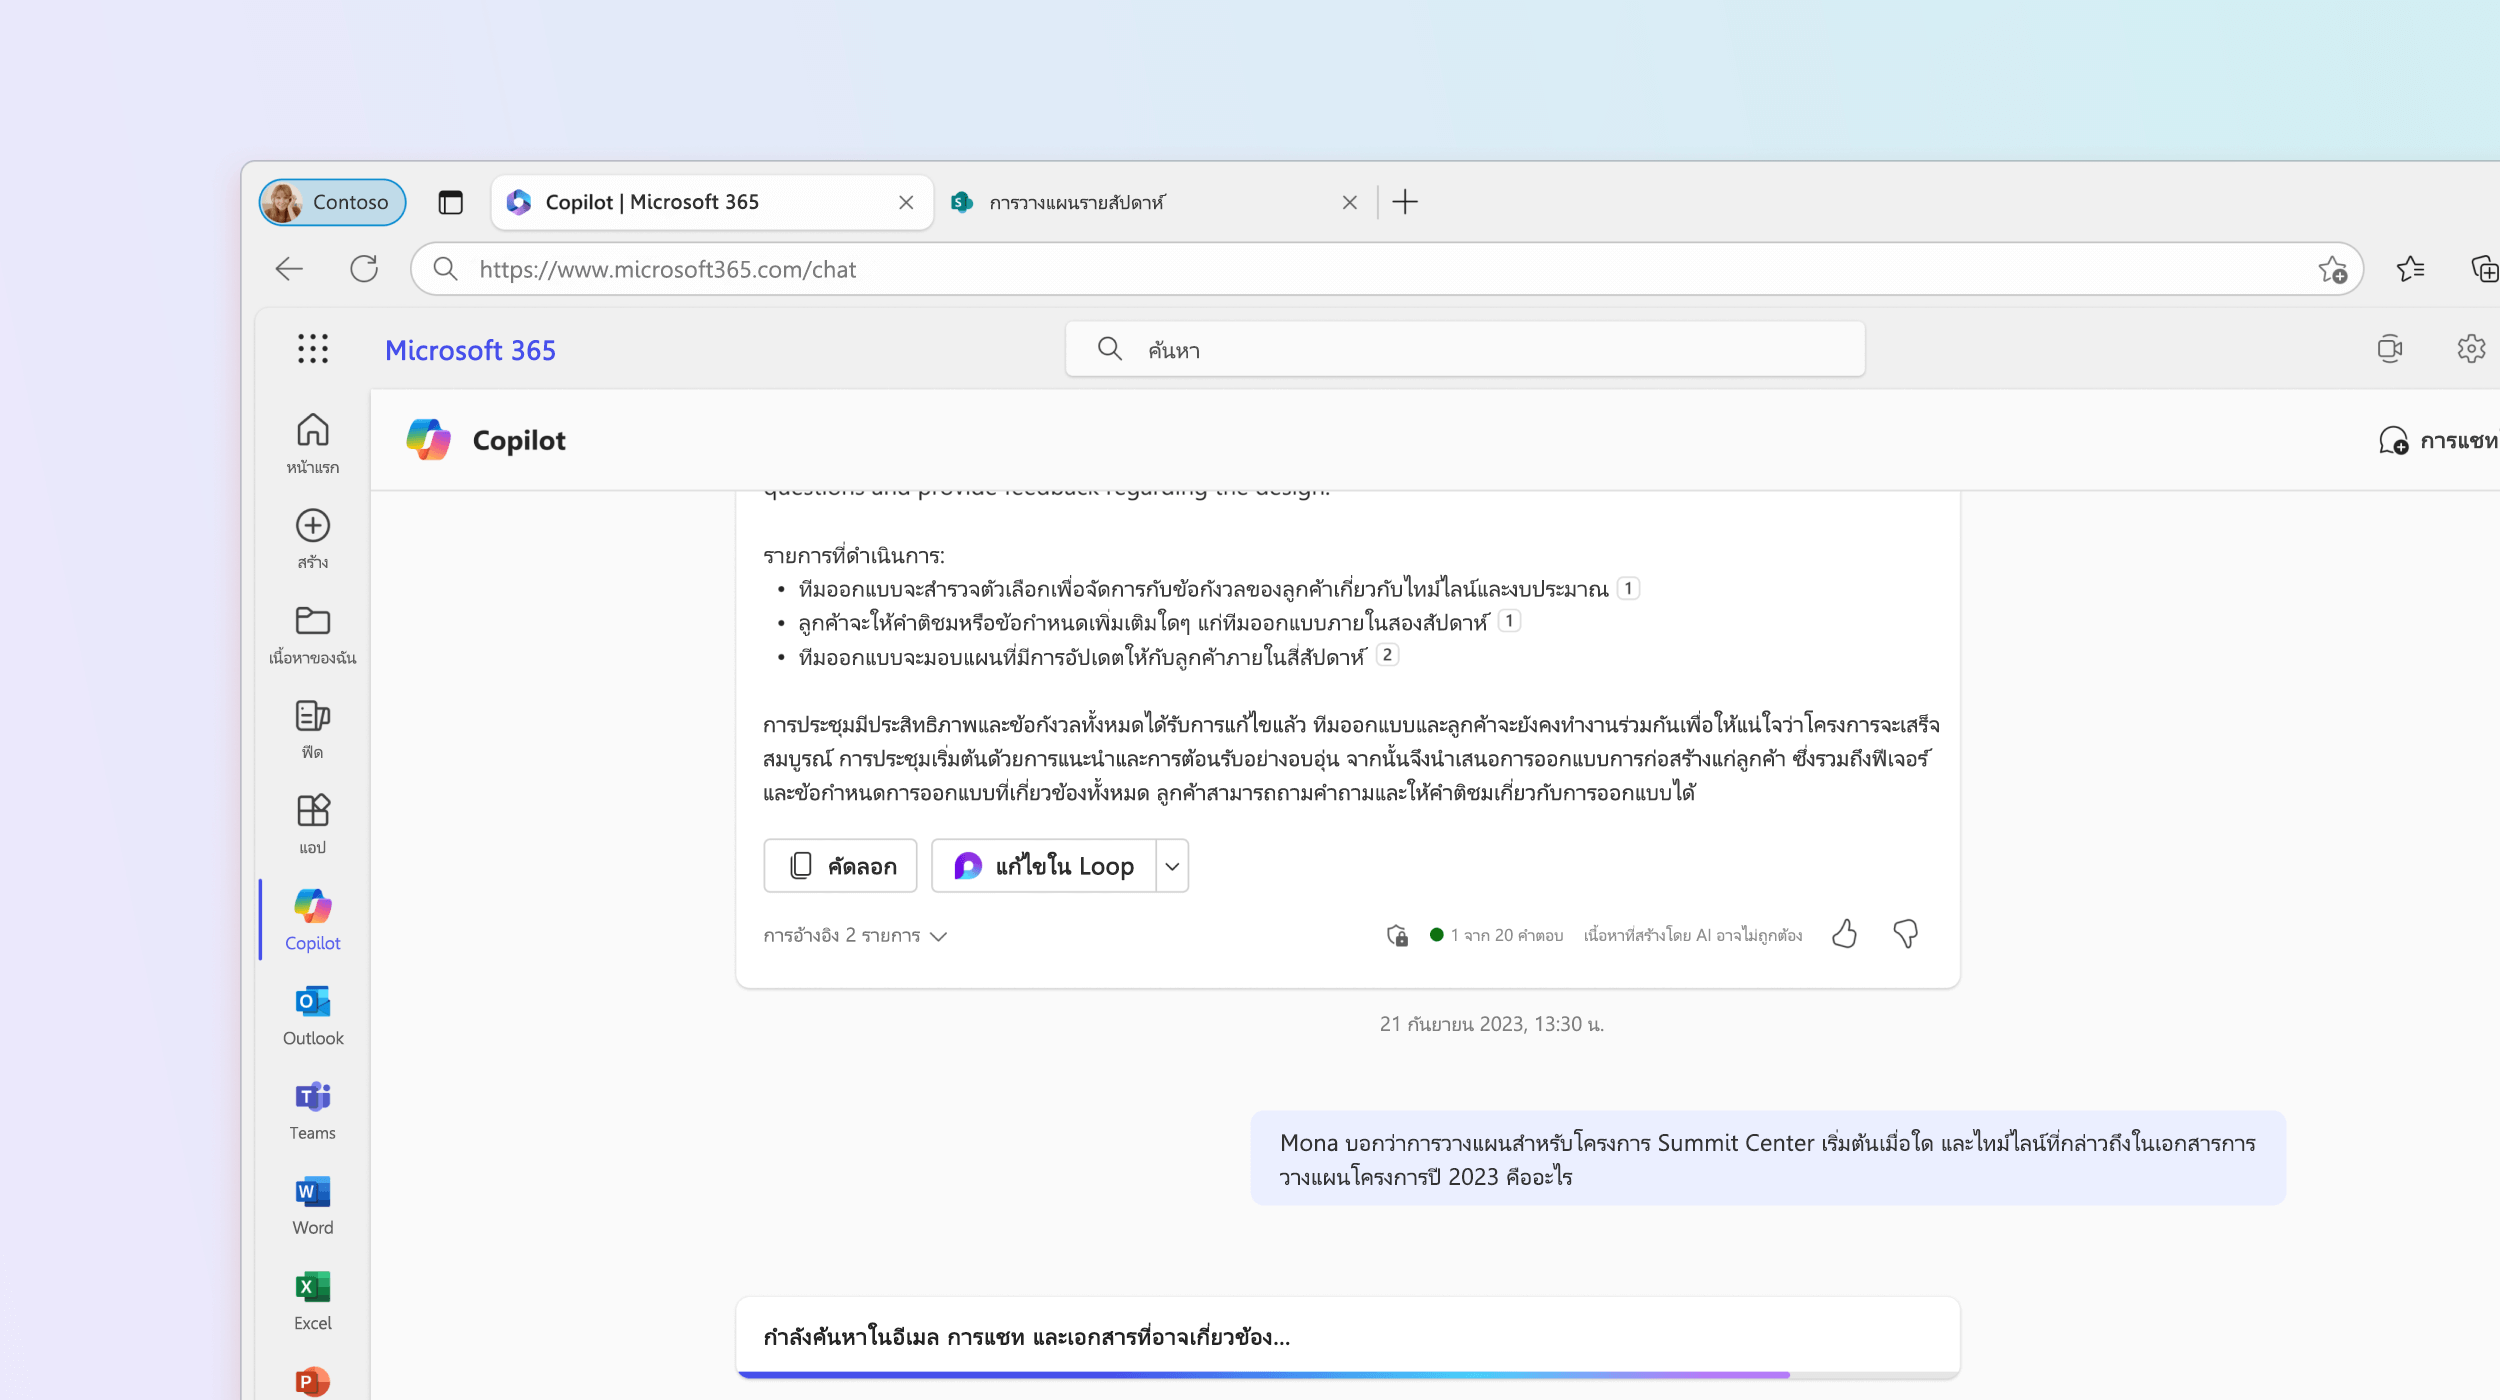Open สร้าง create in sidebar

pos(312,539)
